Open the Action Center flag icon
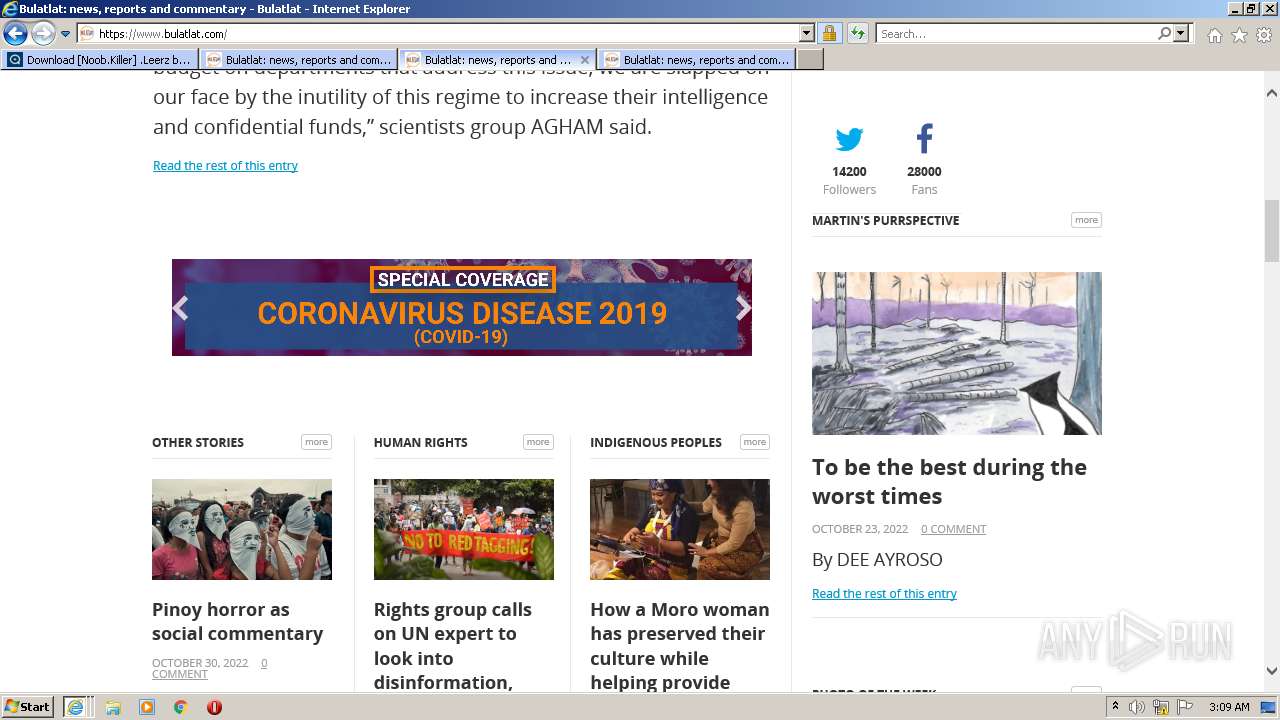 [x=1186, y=707]
